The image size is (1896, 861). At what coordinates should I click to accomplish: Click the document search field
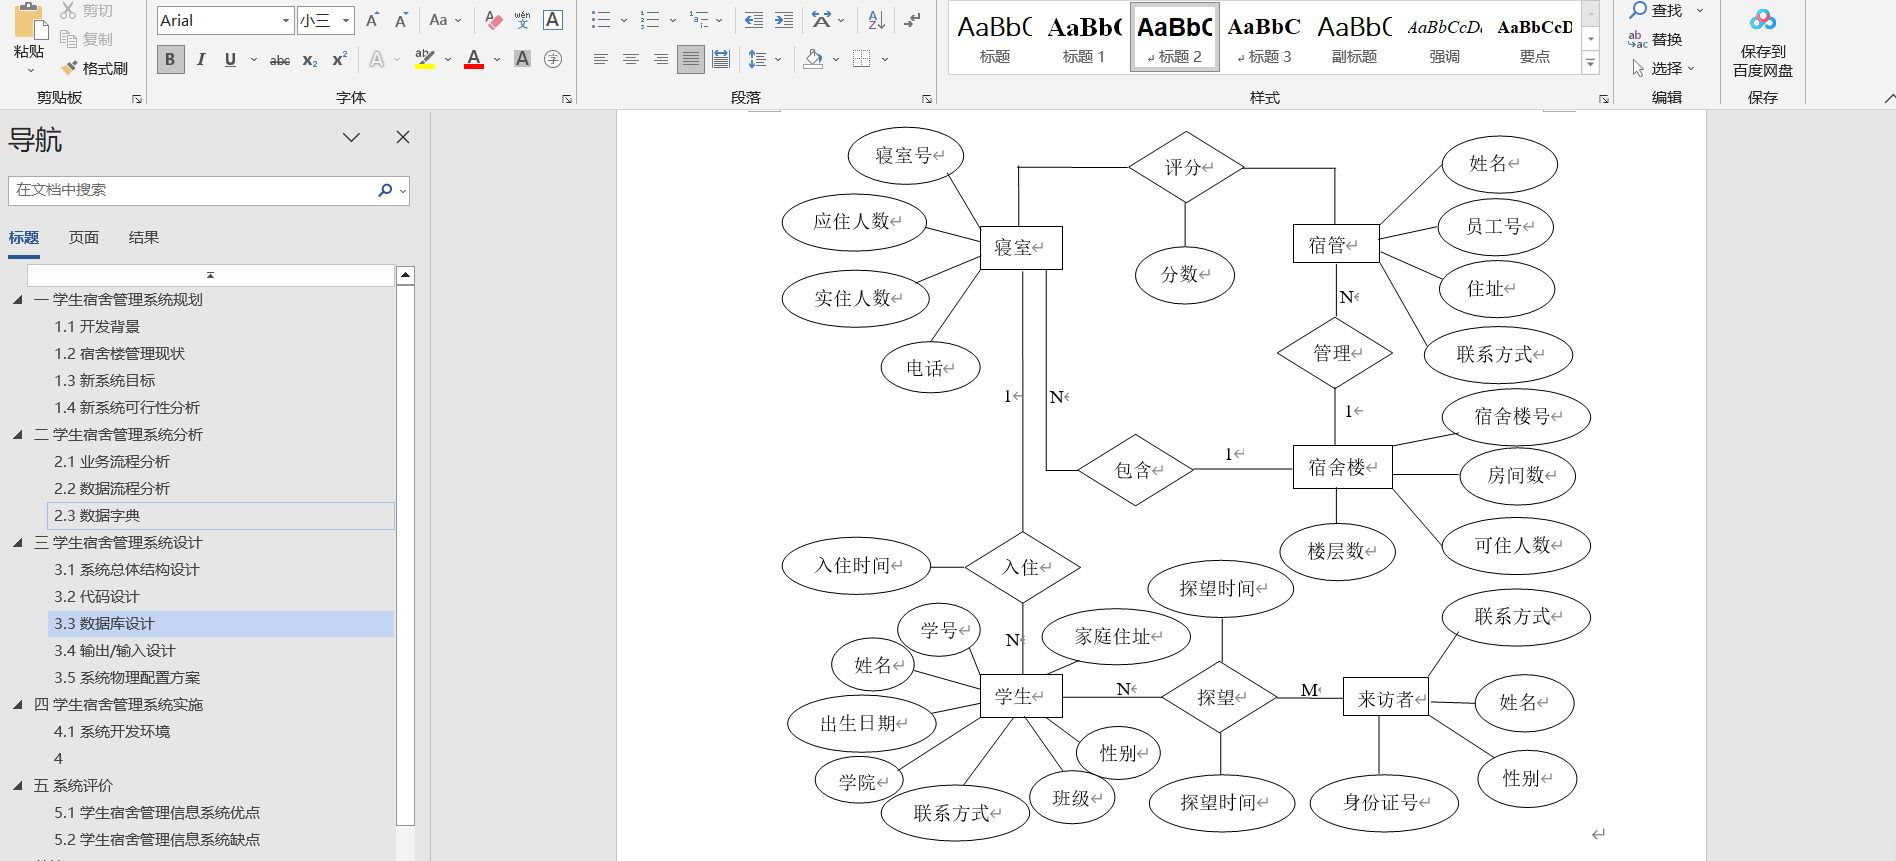pyautogui.click(x=190, y=190)
